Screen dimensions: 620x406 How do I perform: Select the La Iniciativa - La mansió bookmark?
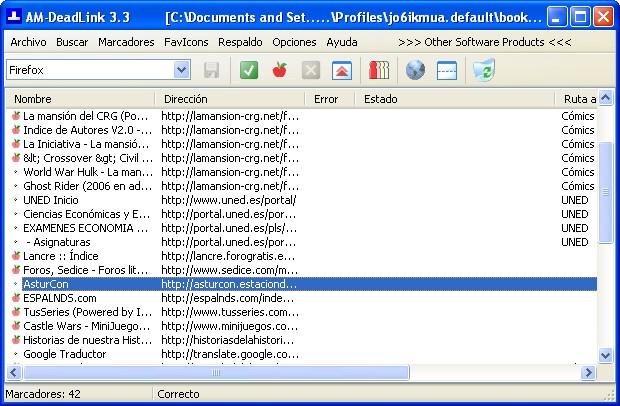point(86,144)
